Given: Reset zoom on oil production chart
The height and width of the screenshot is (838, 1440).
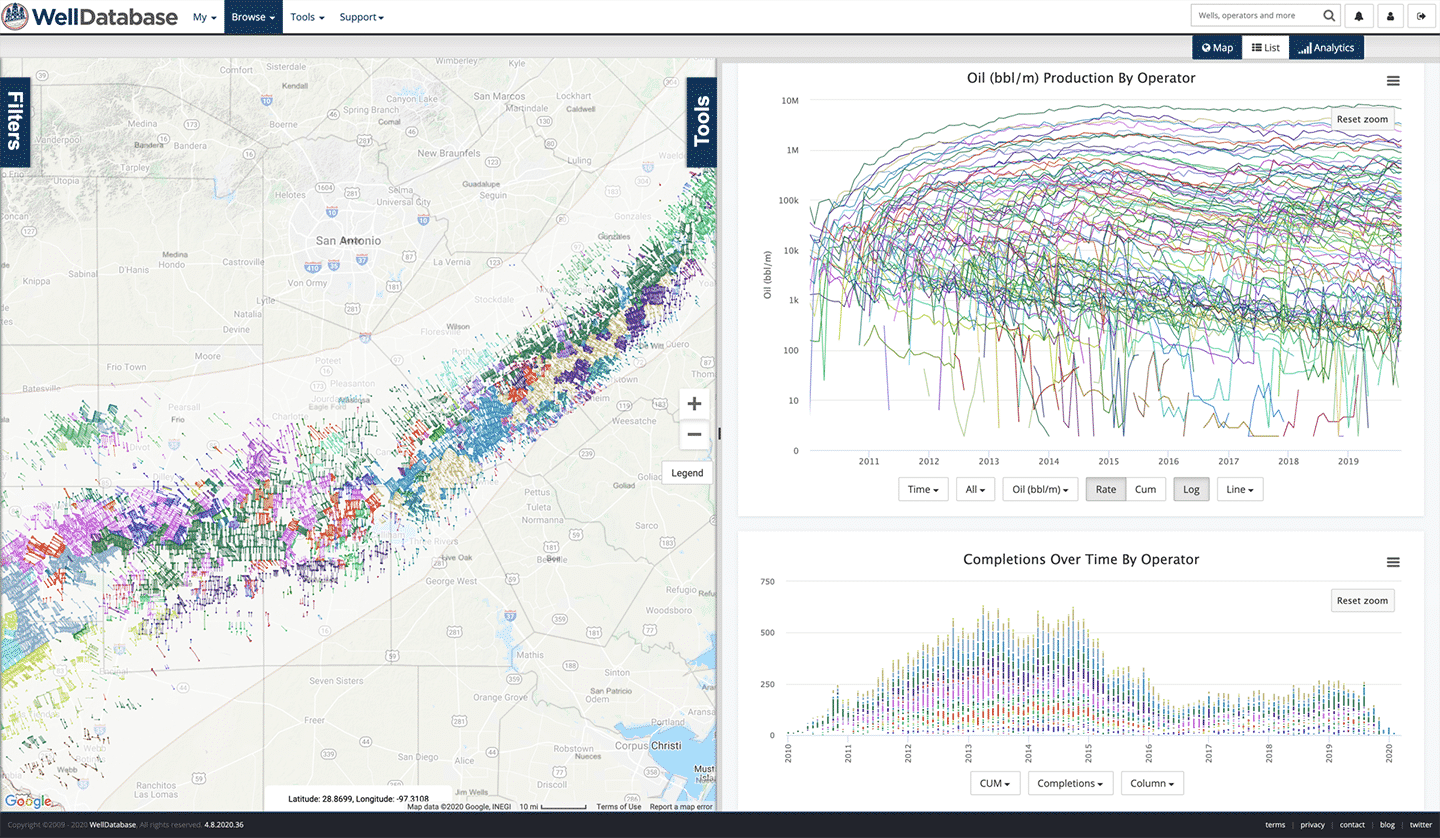Looking at the screenshot, I should [1362, 119].
